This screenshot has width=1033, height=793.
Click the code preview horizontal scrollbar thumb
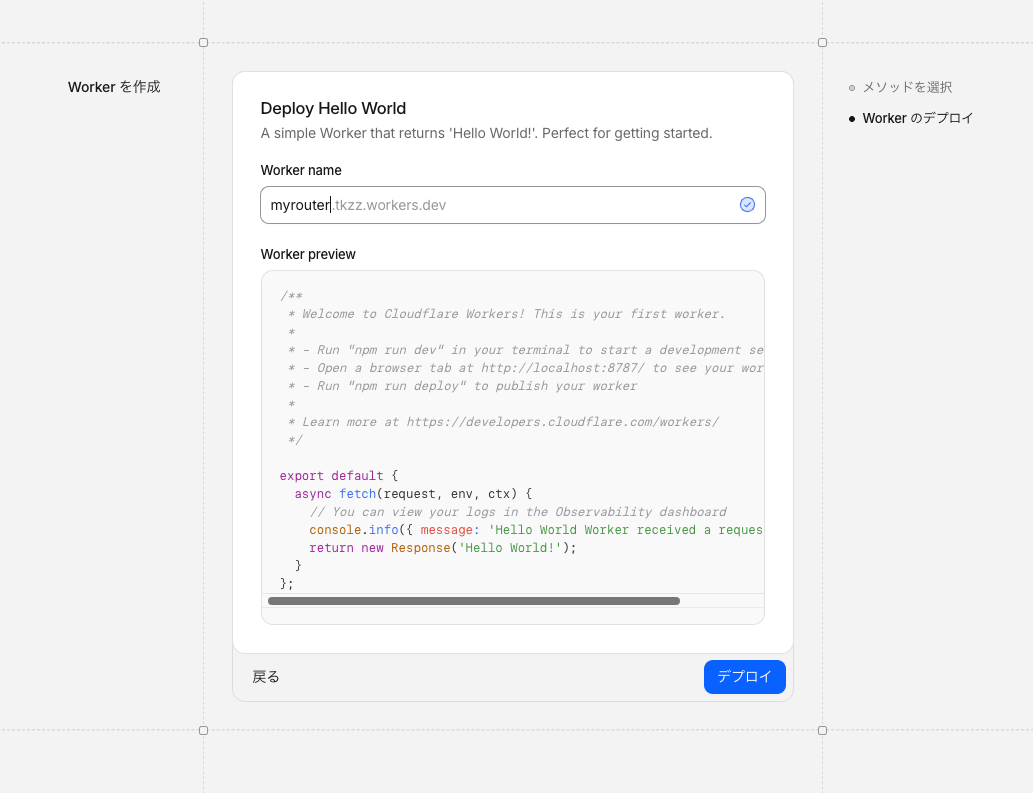474,601
